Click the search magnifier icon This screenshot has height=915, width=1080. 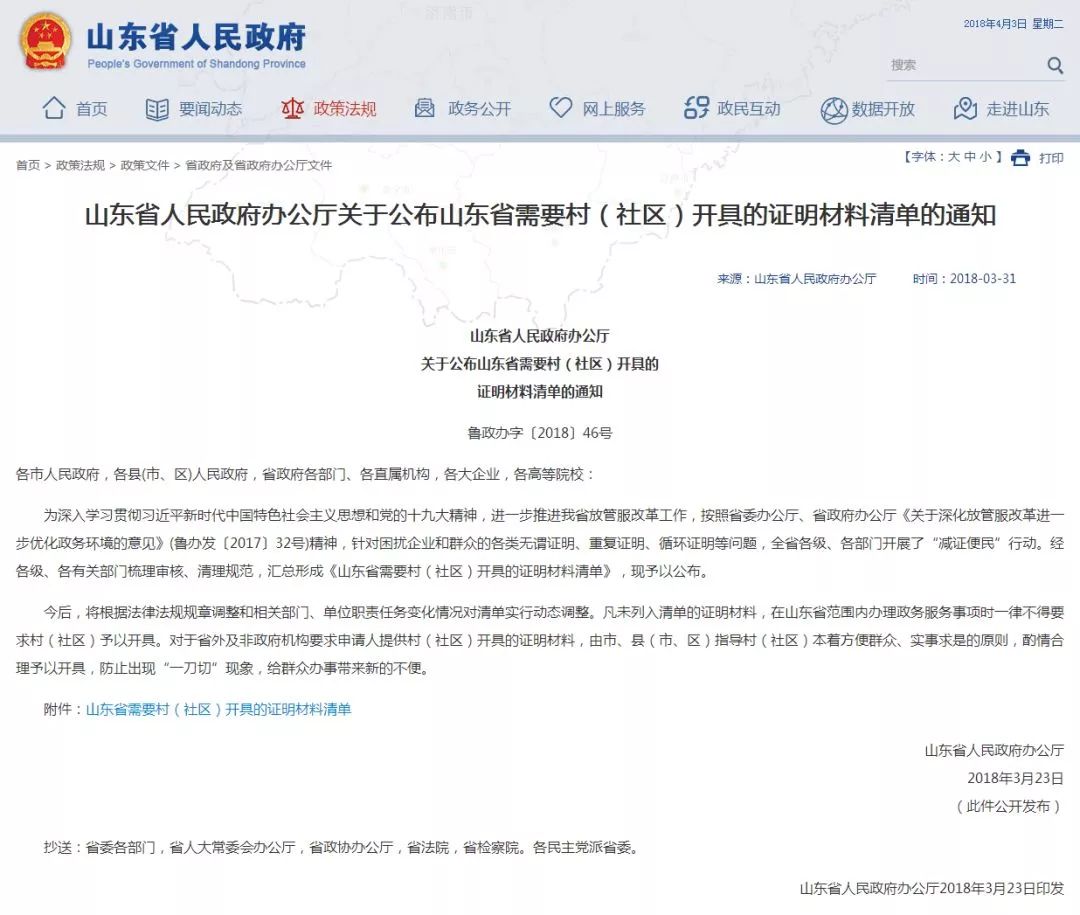[x=1055, y=65]
